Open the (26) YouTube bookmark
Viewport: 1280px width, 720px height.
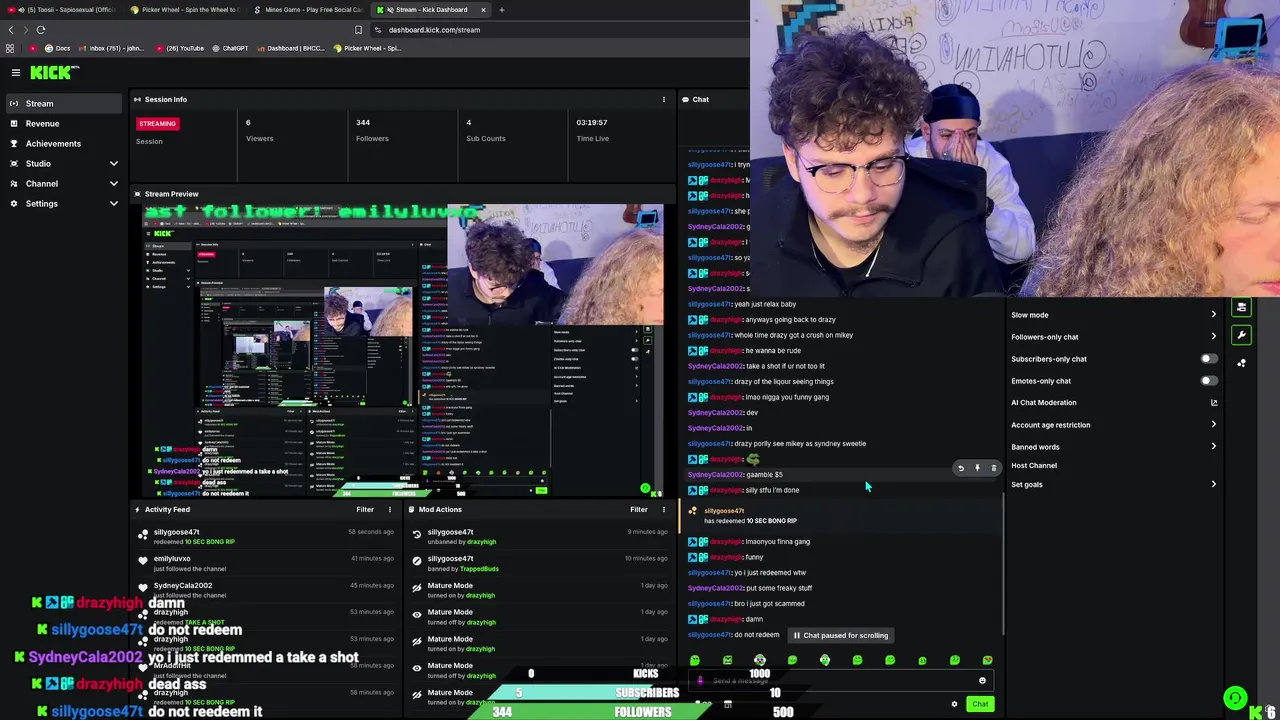181,48
